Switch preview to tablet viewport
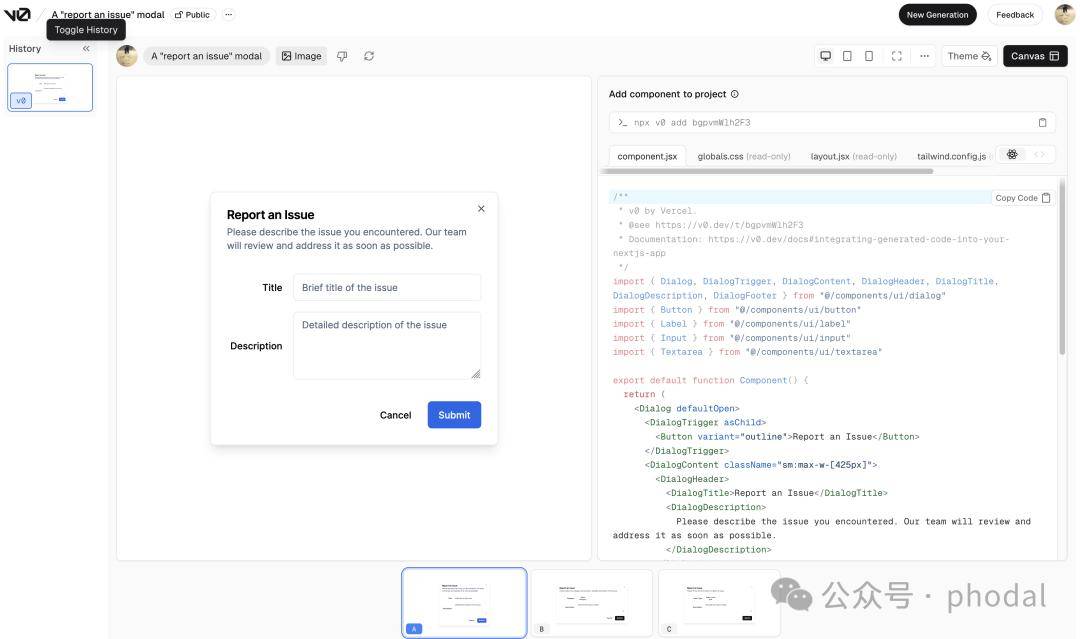 pyautogui.click(x=847, y=56)
